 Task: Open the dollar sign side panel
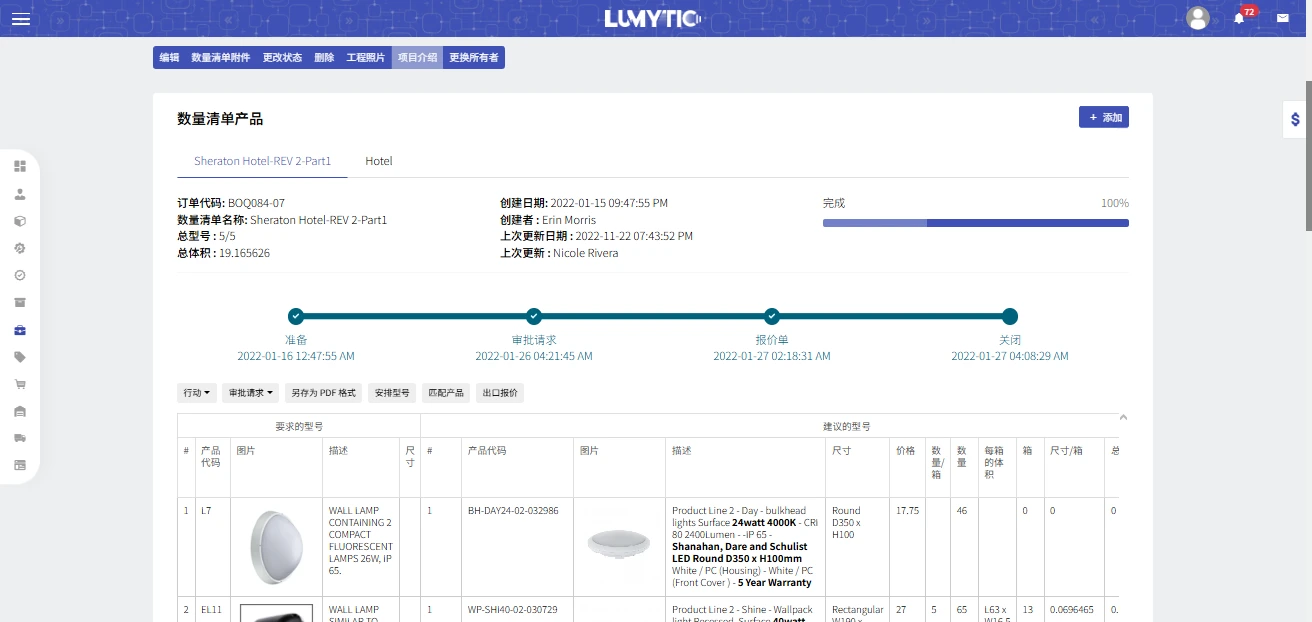1296,120
